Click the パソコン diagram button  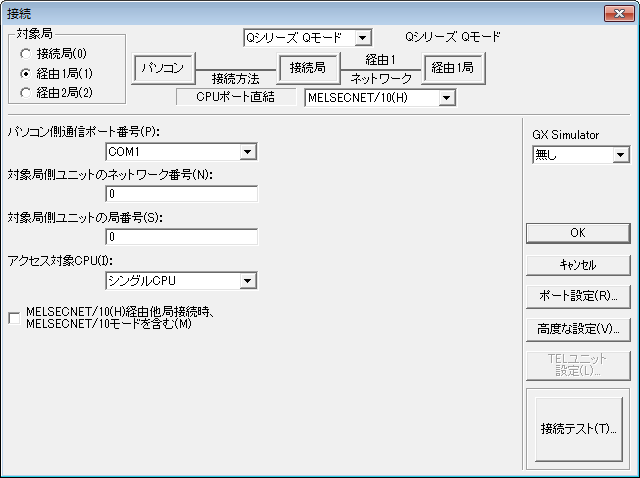(x=162, y=68)
